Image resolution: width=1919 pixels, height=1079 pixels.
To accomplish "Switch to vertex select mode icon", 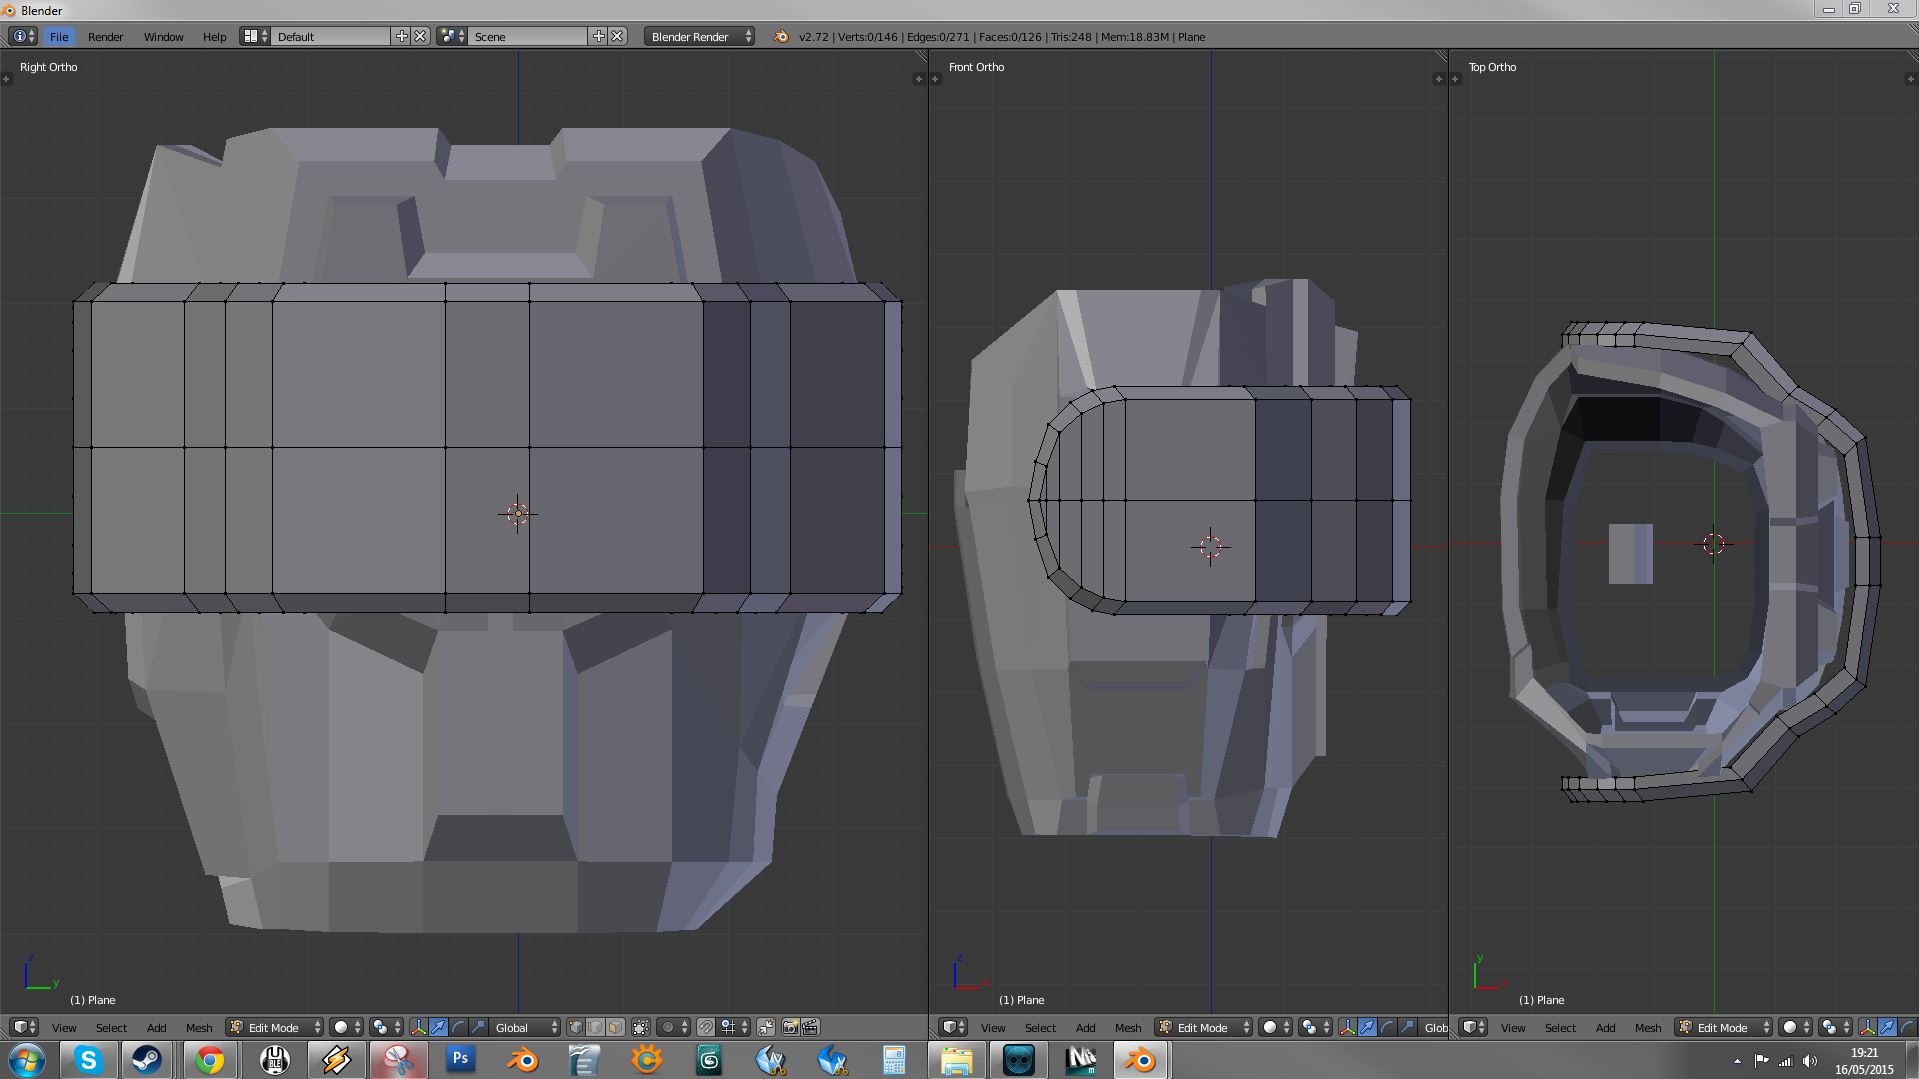I will coord(576,1027).
